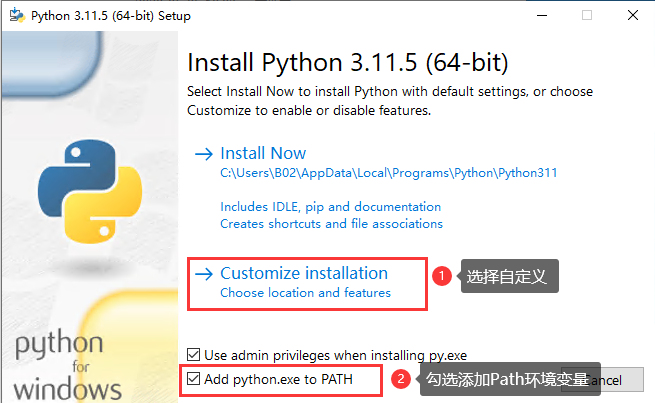
Task: Click the Install Python 3.11.5 (64-bit) heading
Action: pyautogui.click(x=348, y=63)
